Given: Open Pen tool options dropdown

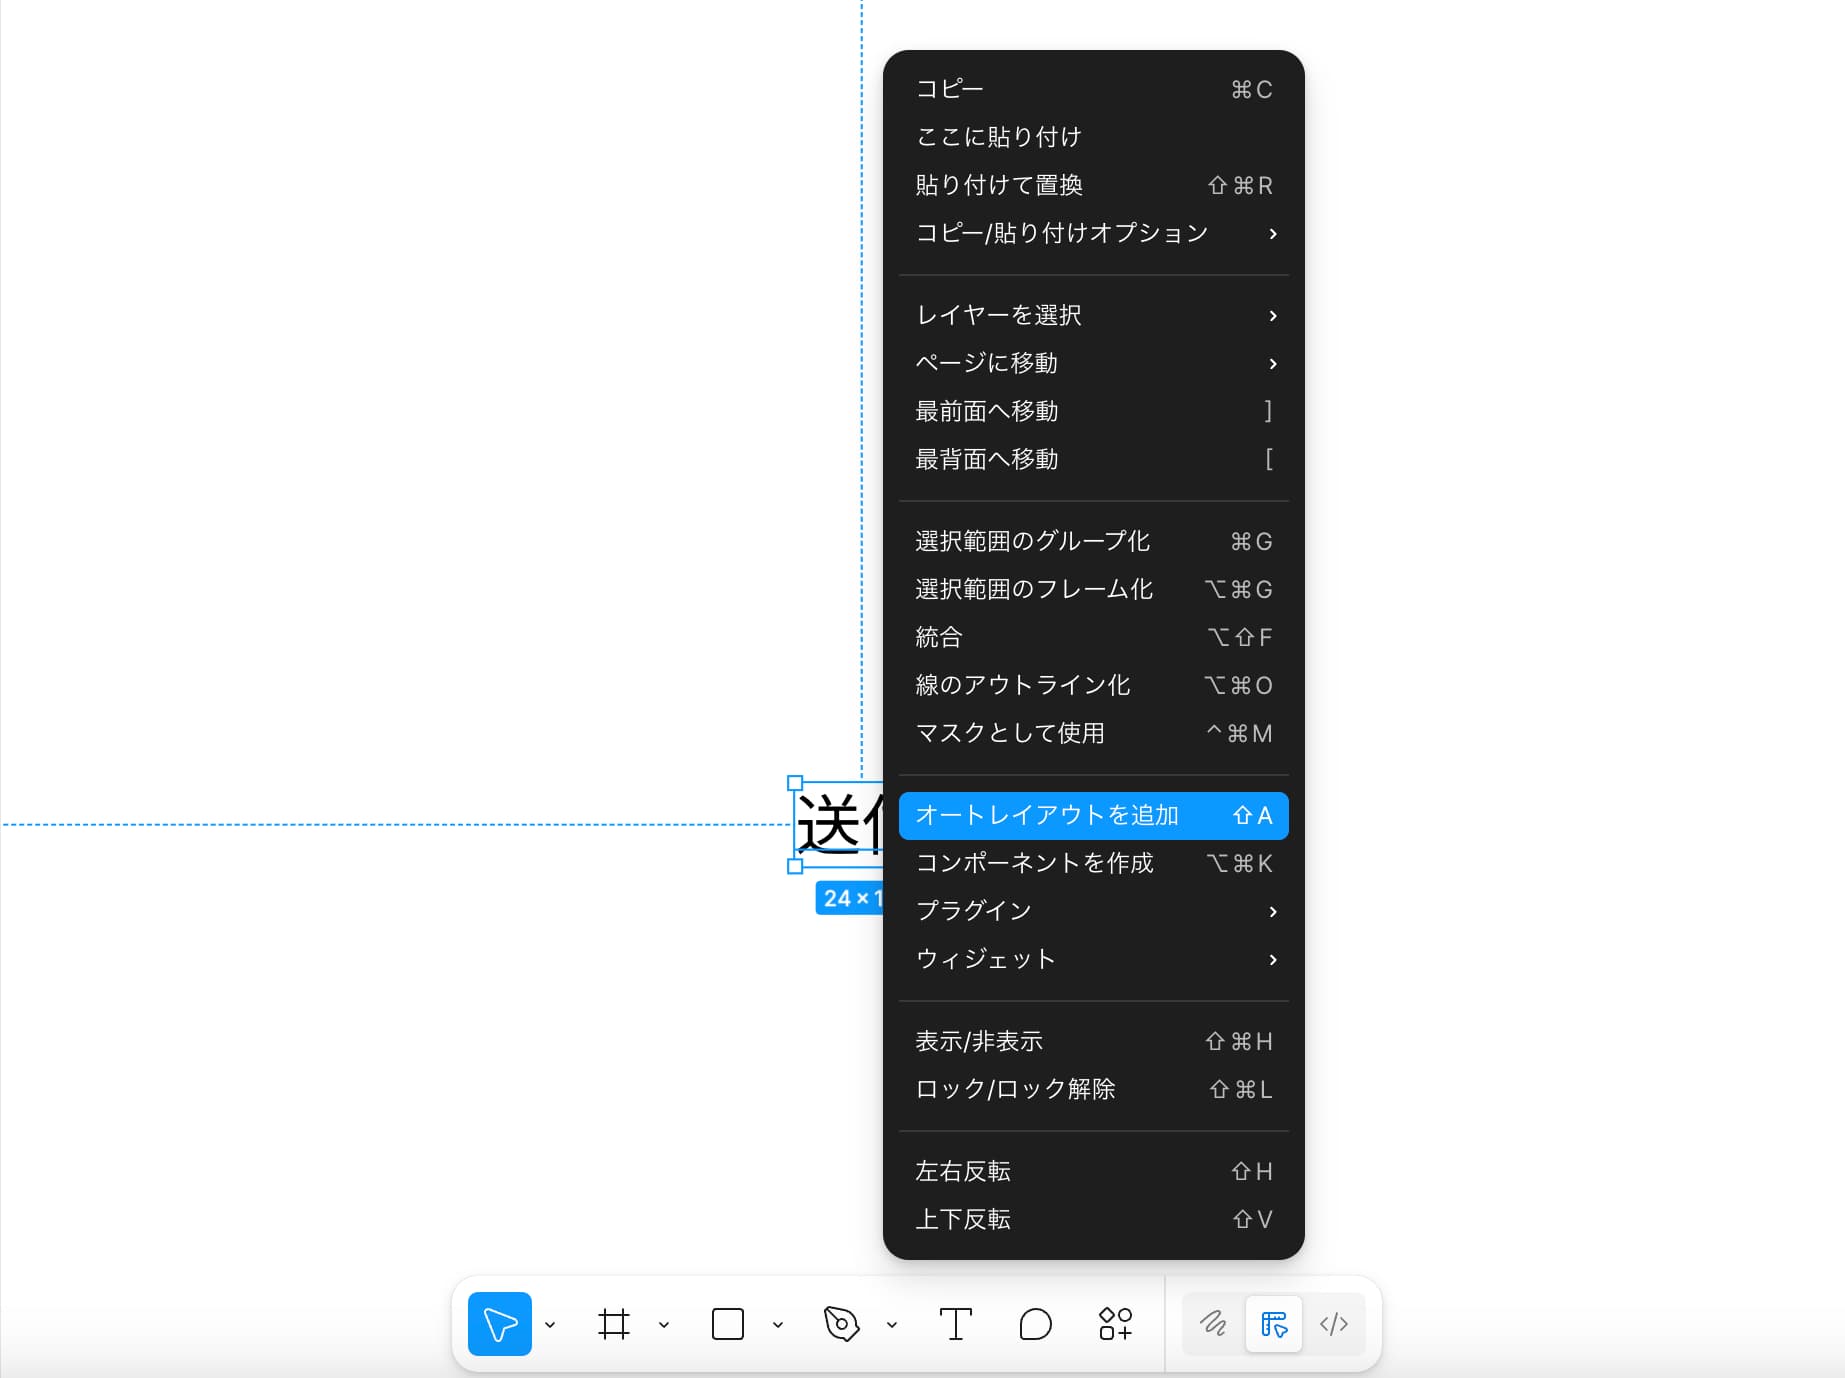Looking at the screenshot, I should [892, 1325].
